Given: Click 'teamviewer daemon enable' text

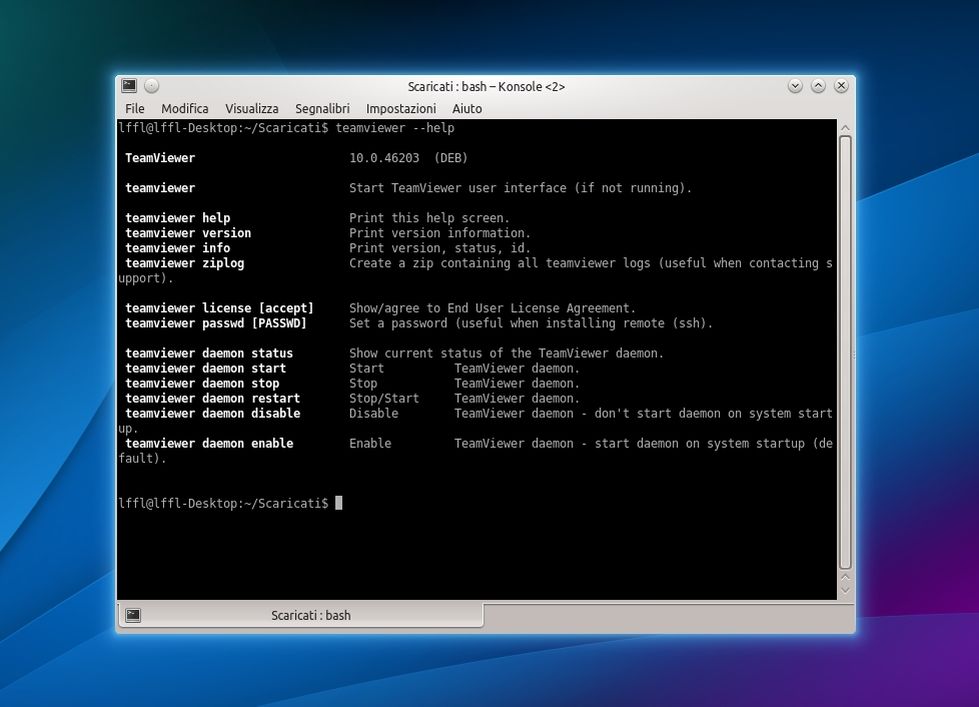Looking at the screenshot, I should [209, 443].
